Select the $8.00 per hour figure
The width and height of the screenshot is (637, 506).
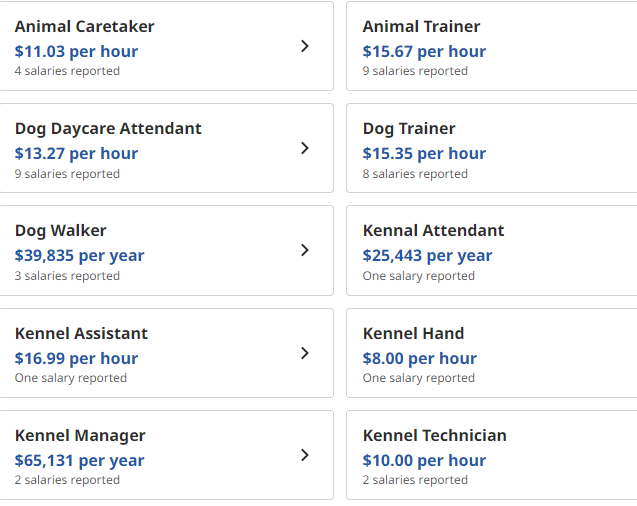(x=420, y=359)
